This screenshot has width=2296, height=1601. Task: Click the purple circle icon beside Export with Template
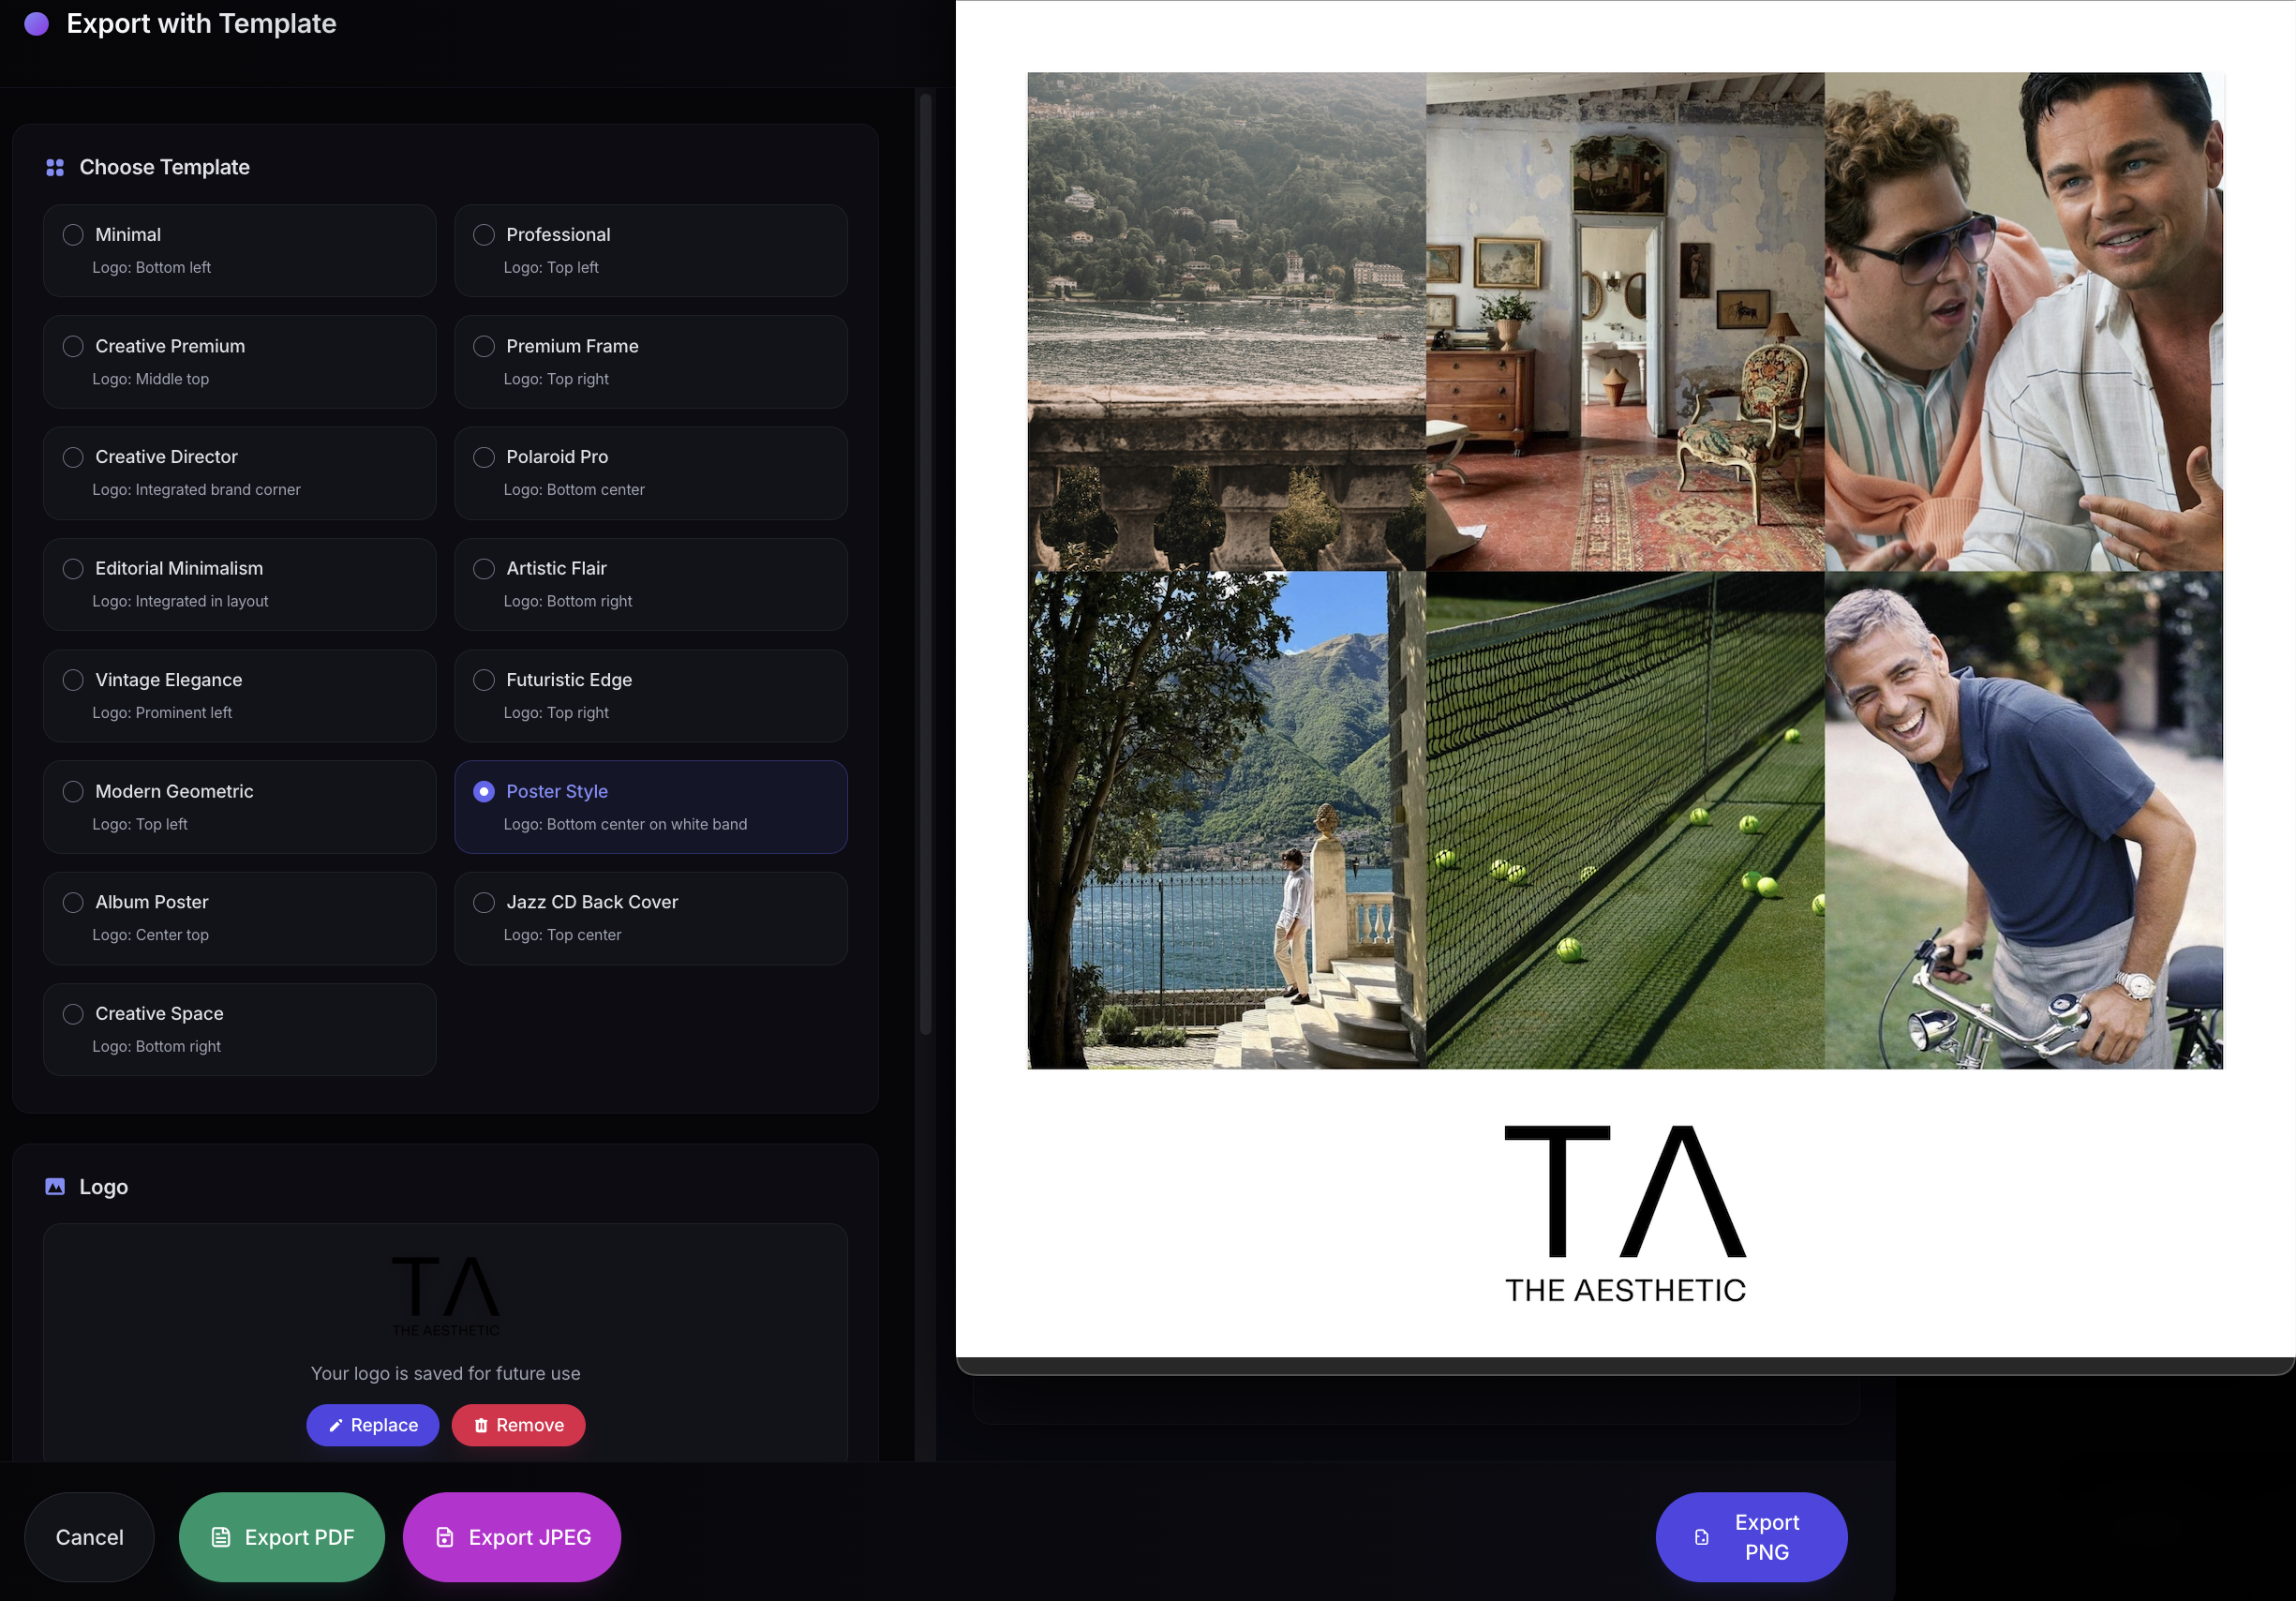click(36, 24)
